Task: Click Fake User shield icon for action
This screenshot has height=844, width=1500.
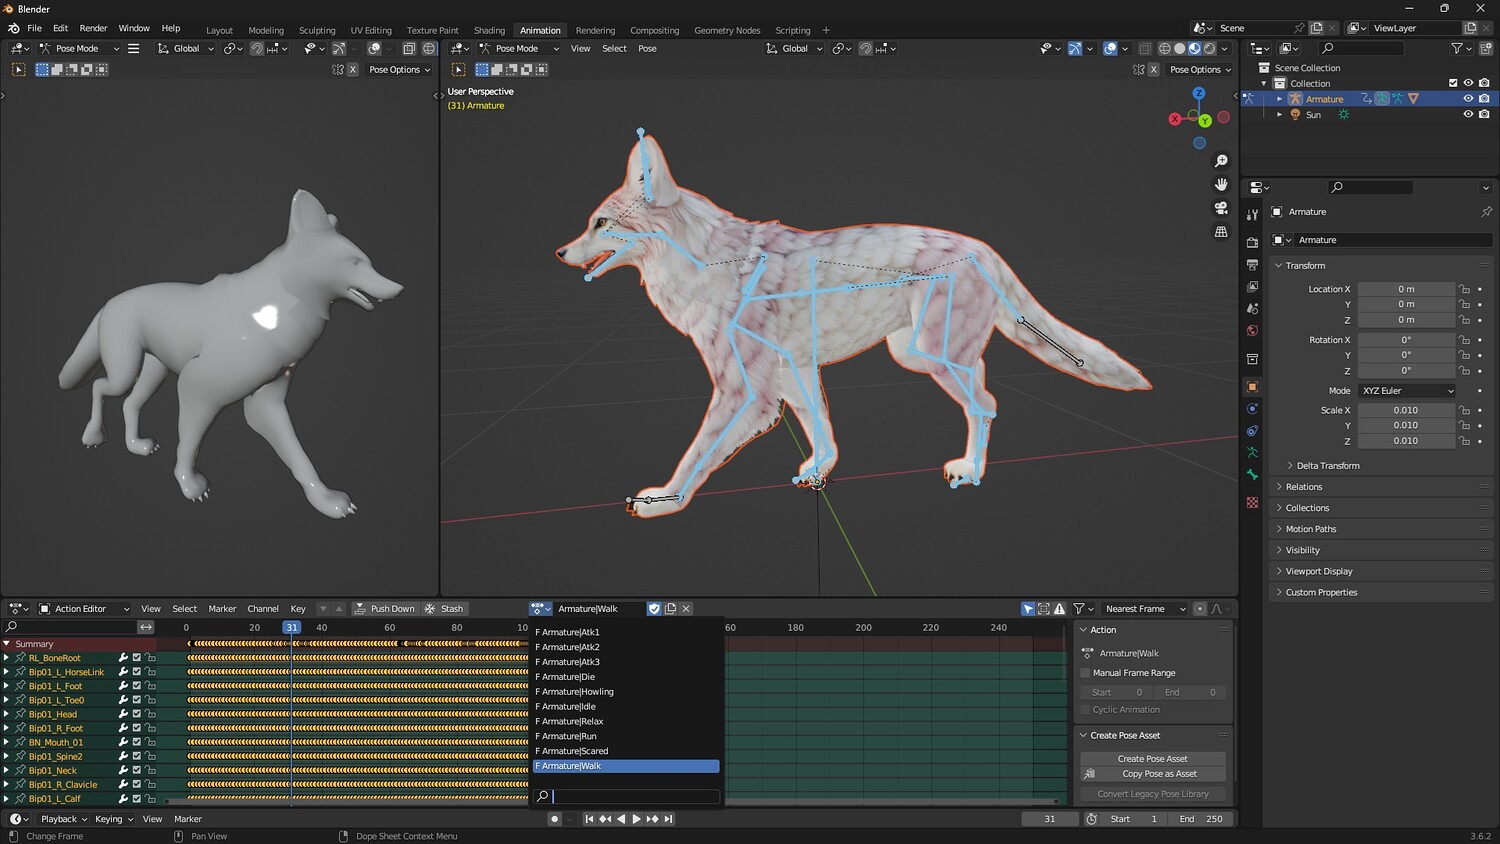Action: (654, 609)
